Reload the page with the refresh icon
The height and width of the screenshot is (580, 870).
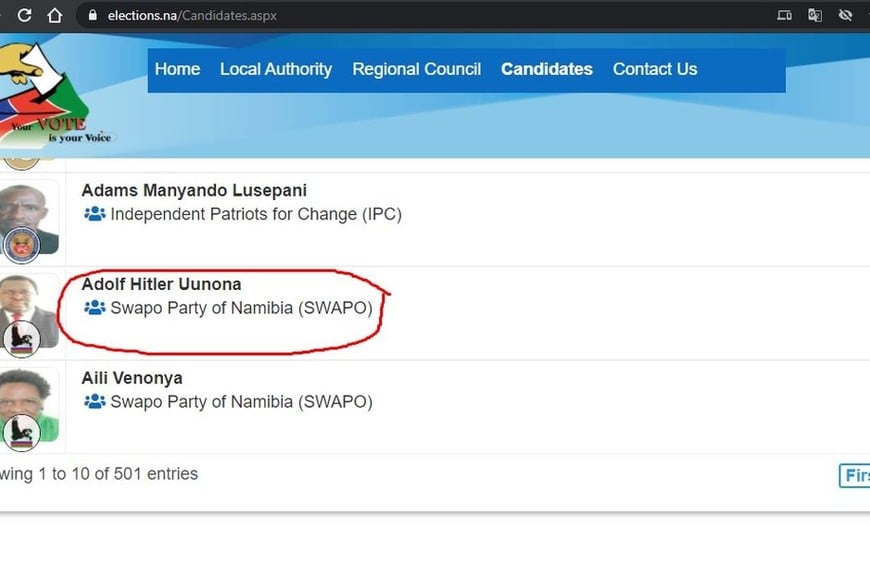point(25,15)
